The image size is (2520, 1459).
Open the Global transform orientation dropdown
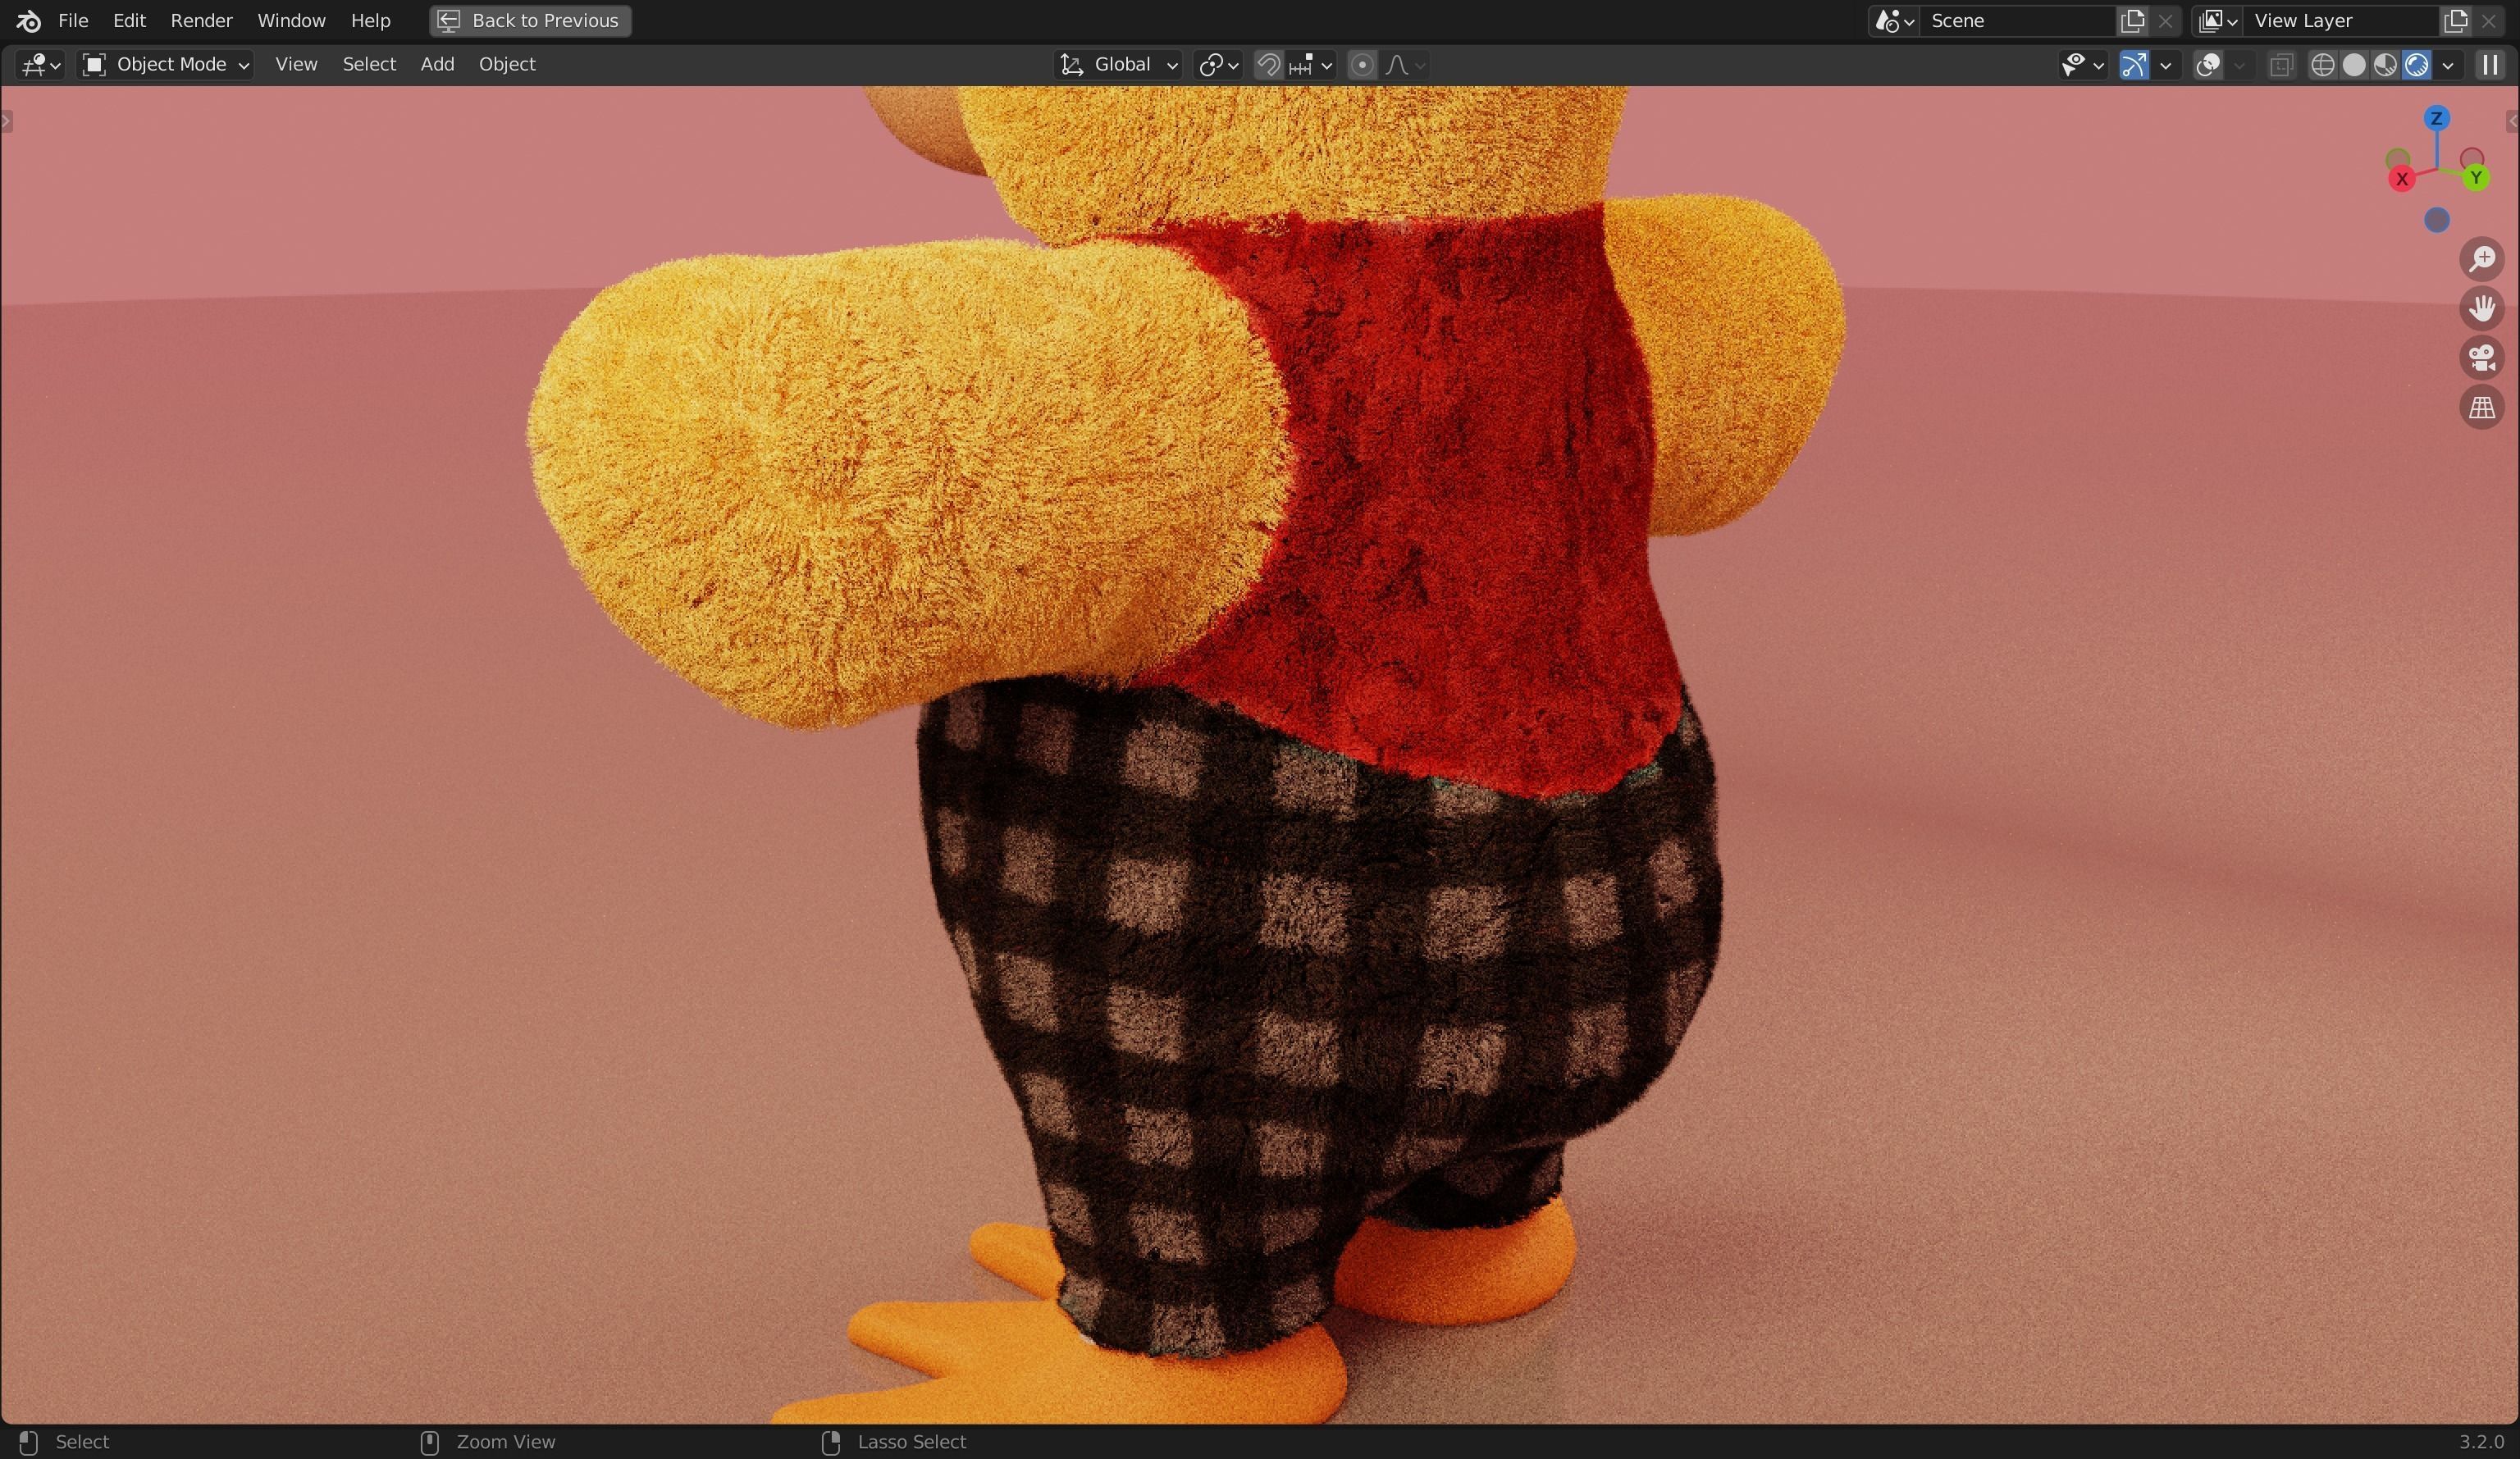click(1118, 65)
